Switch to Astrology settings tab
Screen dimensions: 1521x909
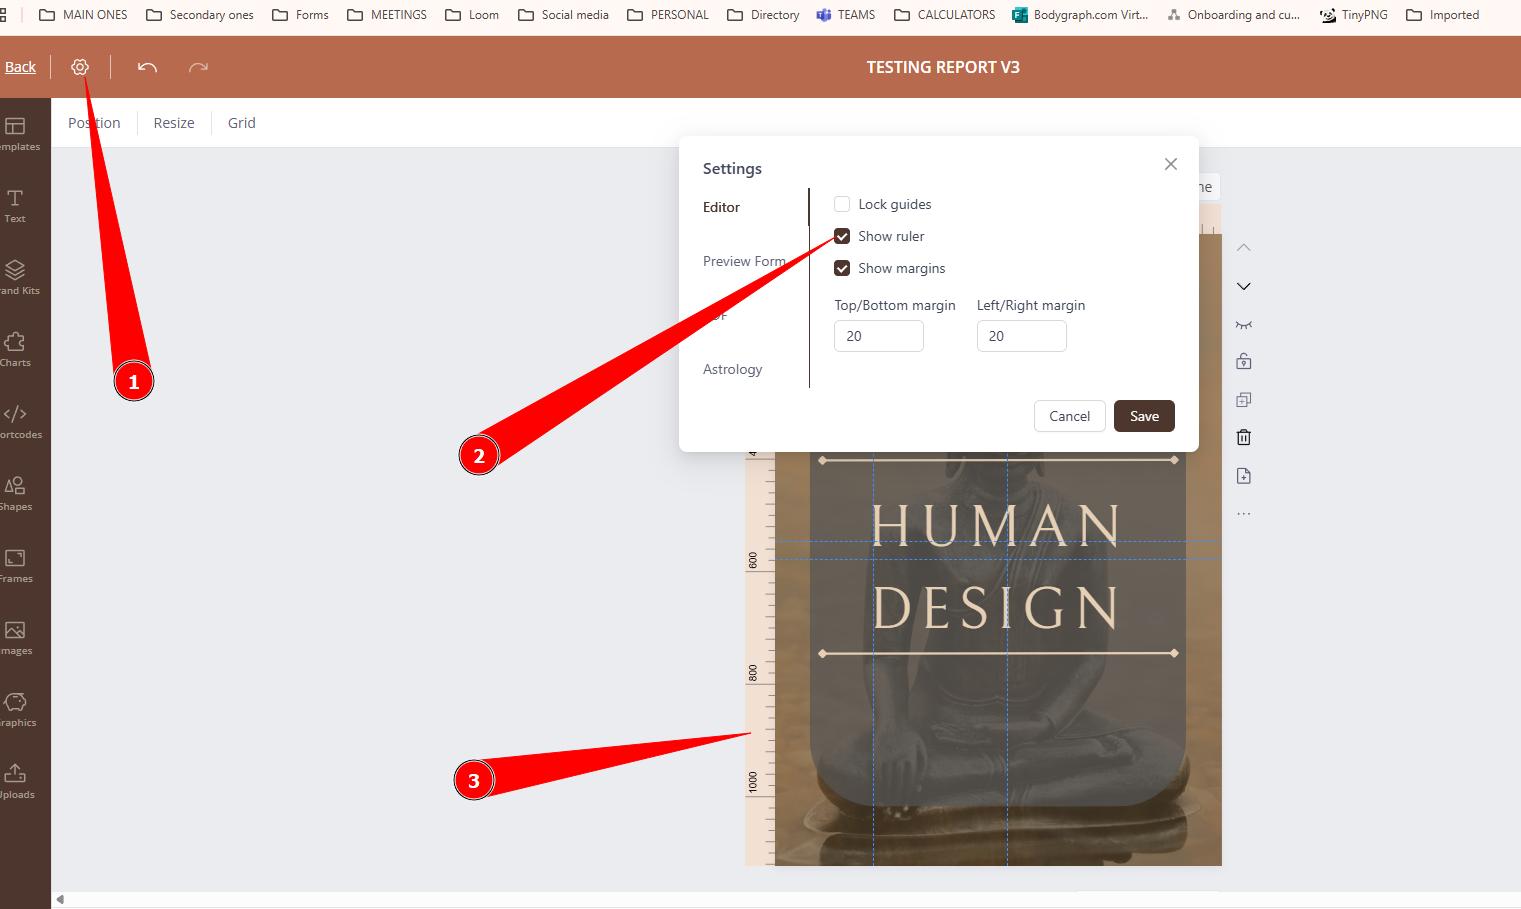(x=732, y=369)
